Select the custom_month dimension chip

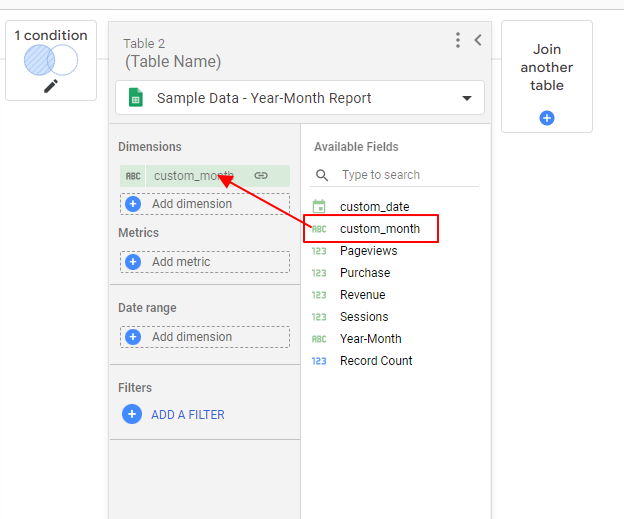pyautogui.click(x=192, y=176)
